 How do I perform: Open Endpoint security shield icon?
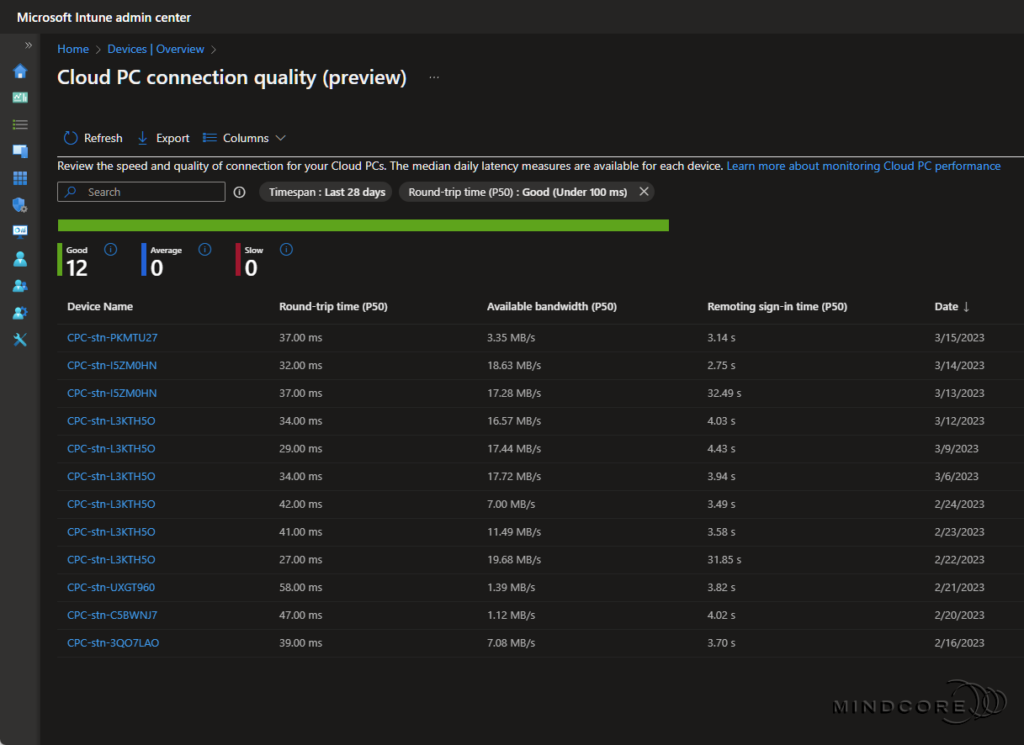[19, 204]
